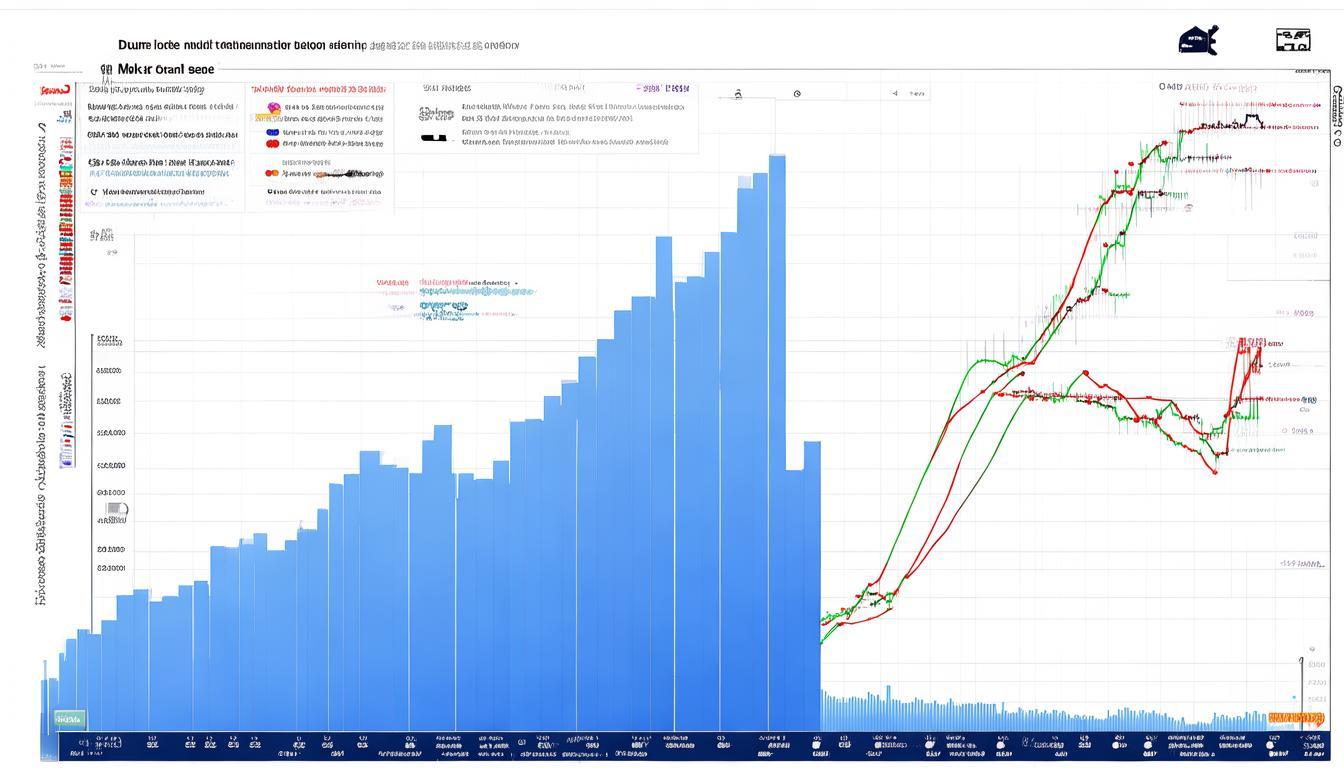This screenshot has width=1344, height=768.
Task: Toggle the circle marker at bottom-left legend panel
Action: coord(94,191)
